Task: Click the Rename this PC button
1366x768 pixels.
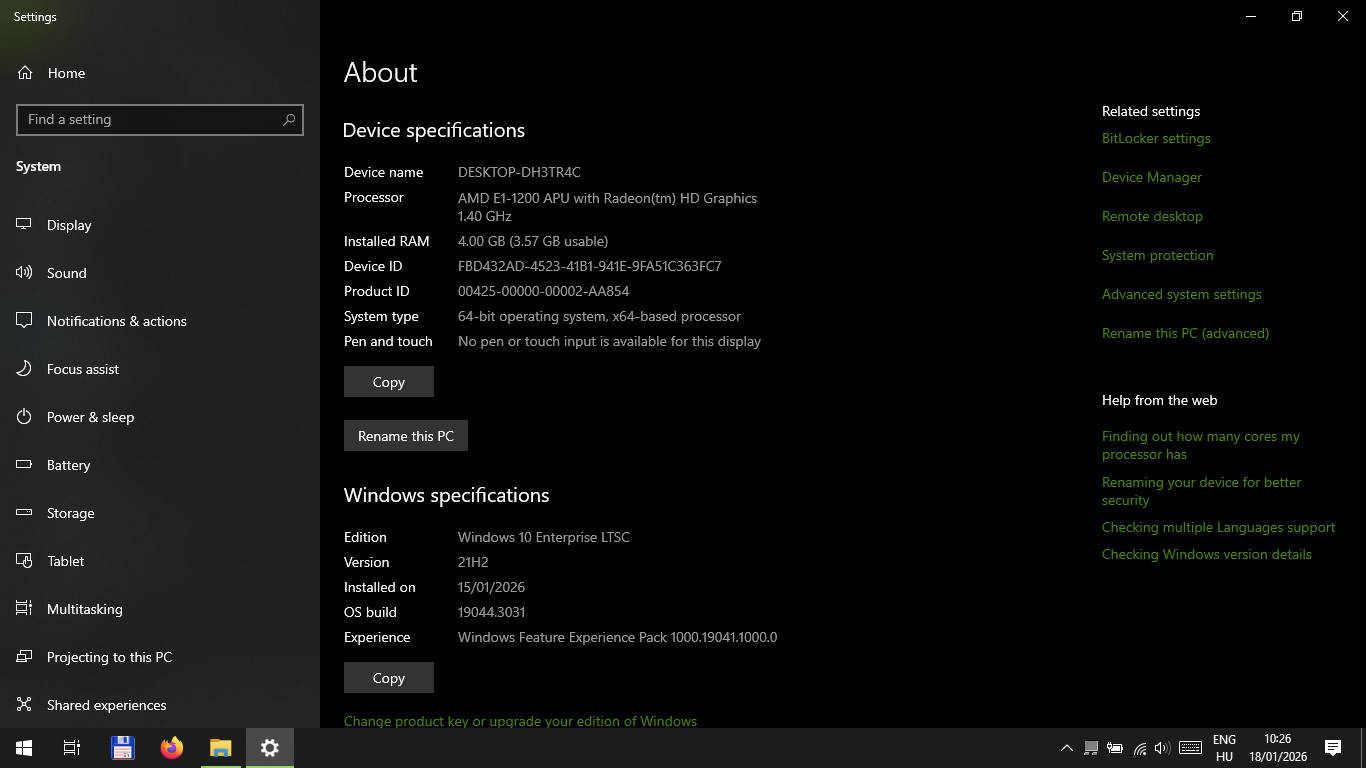Action: 406,436
